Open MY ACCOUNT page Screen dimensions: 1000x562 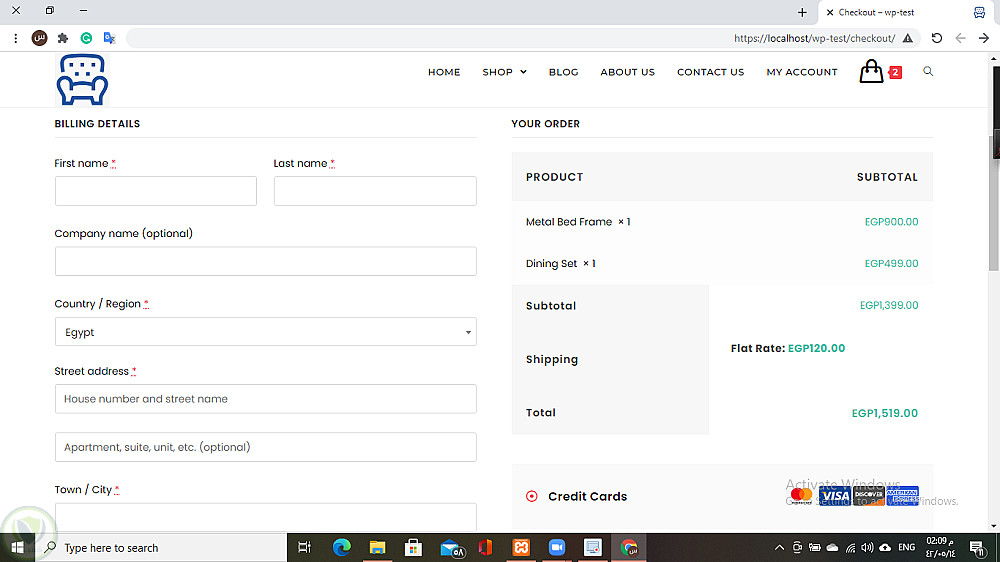tap(802, 72)
